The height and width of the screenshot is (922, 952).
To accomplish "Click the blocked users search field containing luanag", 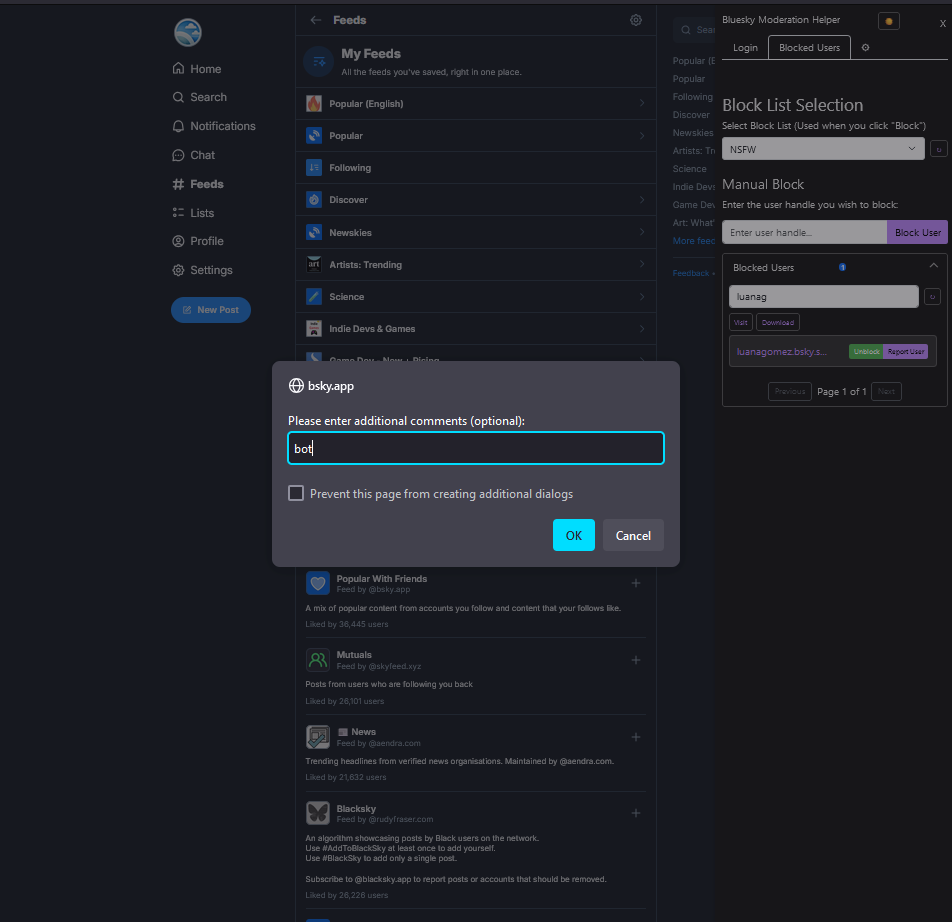I will (x=823, y=297).
